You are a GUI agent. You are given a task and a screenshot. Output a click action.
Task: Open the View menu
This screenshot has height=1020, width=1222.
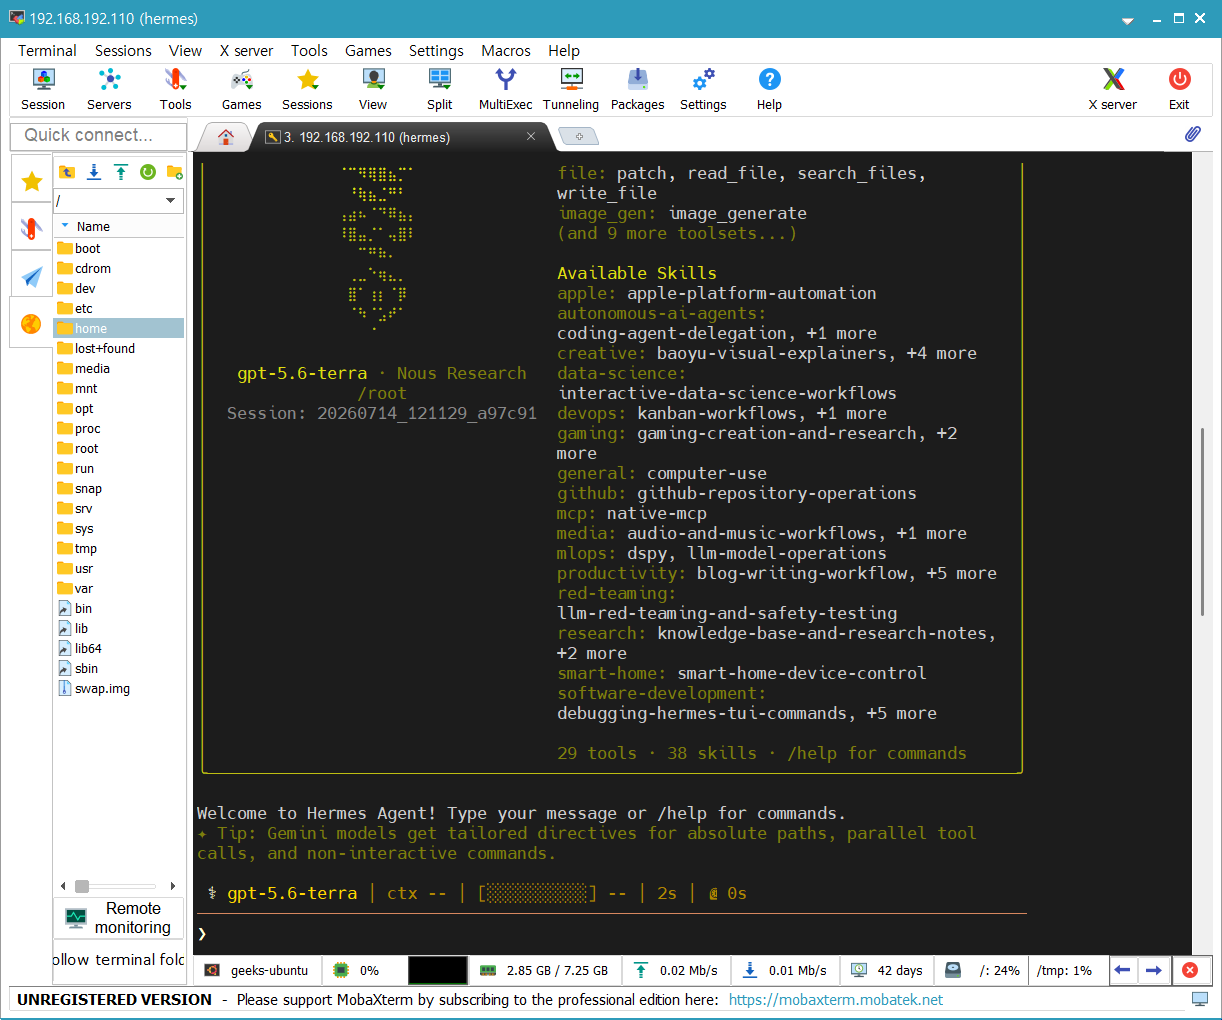[185, 50]
